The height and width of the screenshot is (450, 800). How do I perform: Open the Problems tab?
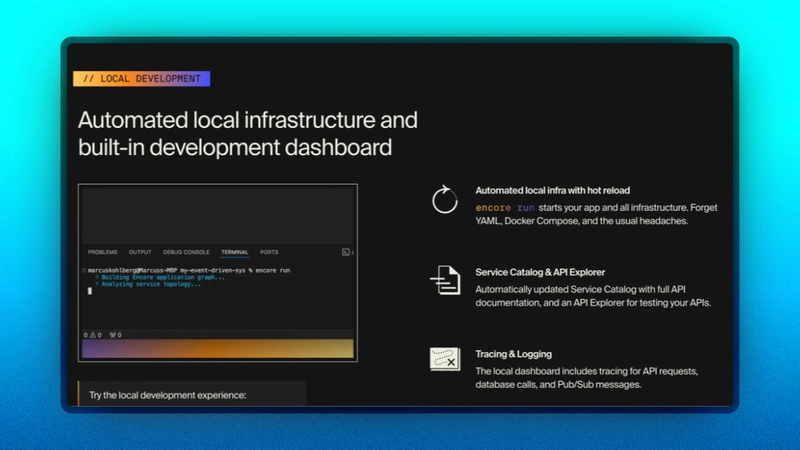pos(102,252)
